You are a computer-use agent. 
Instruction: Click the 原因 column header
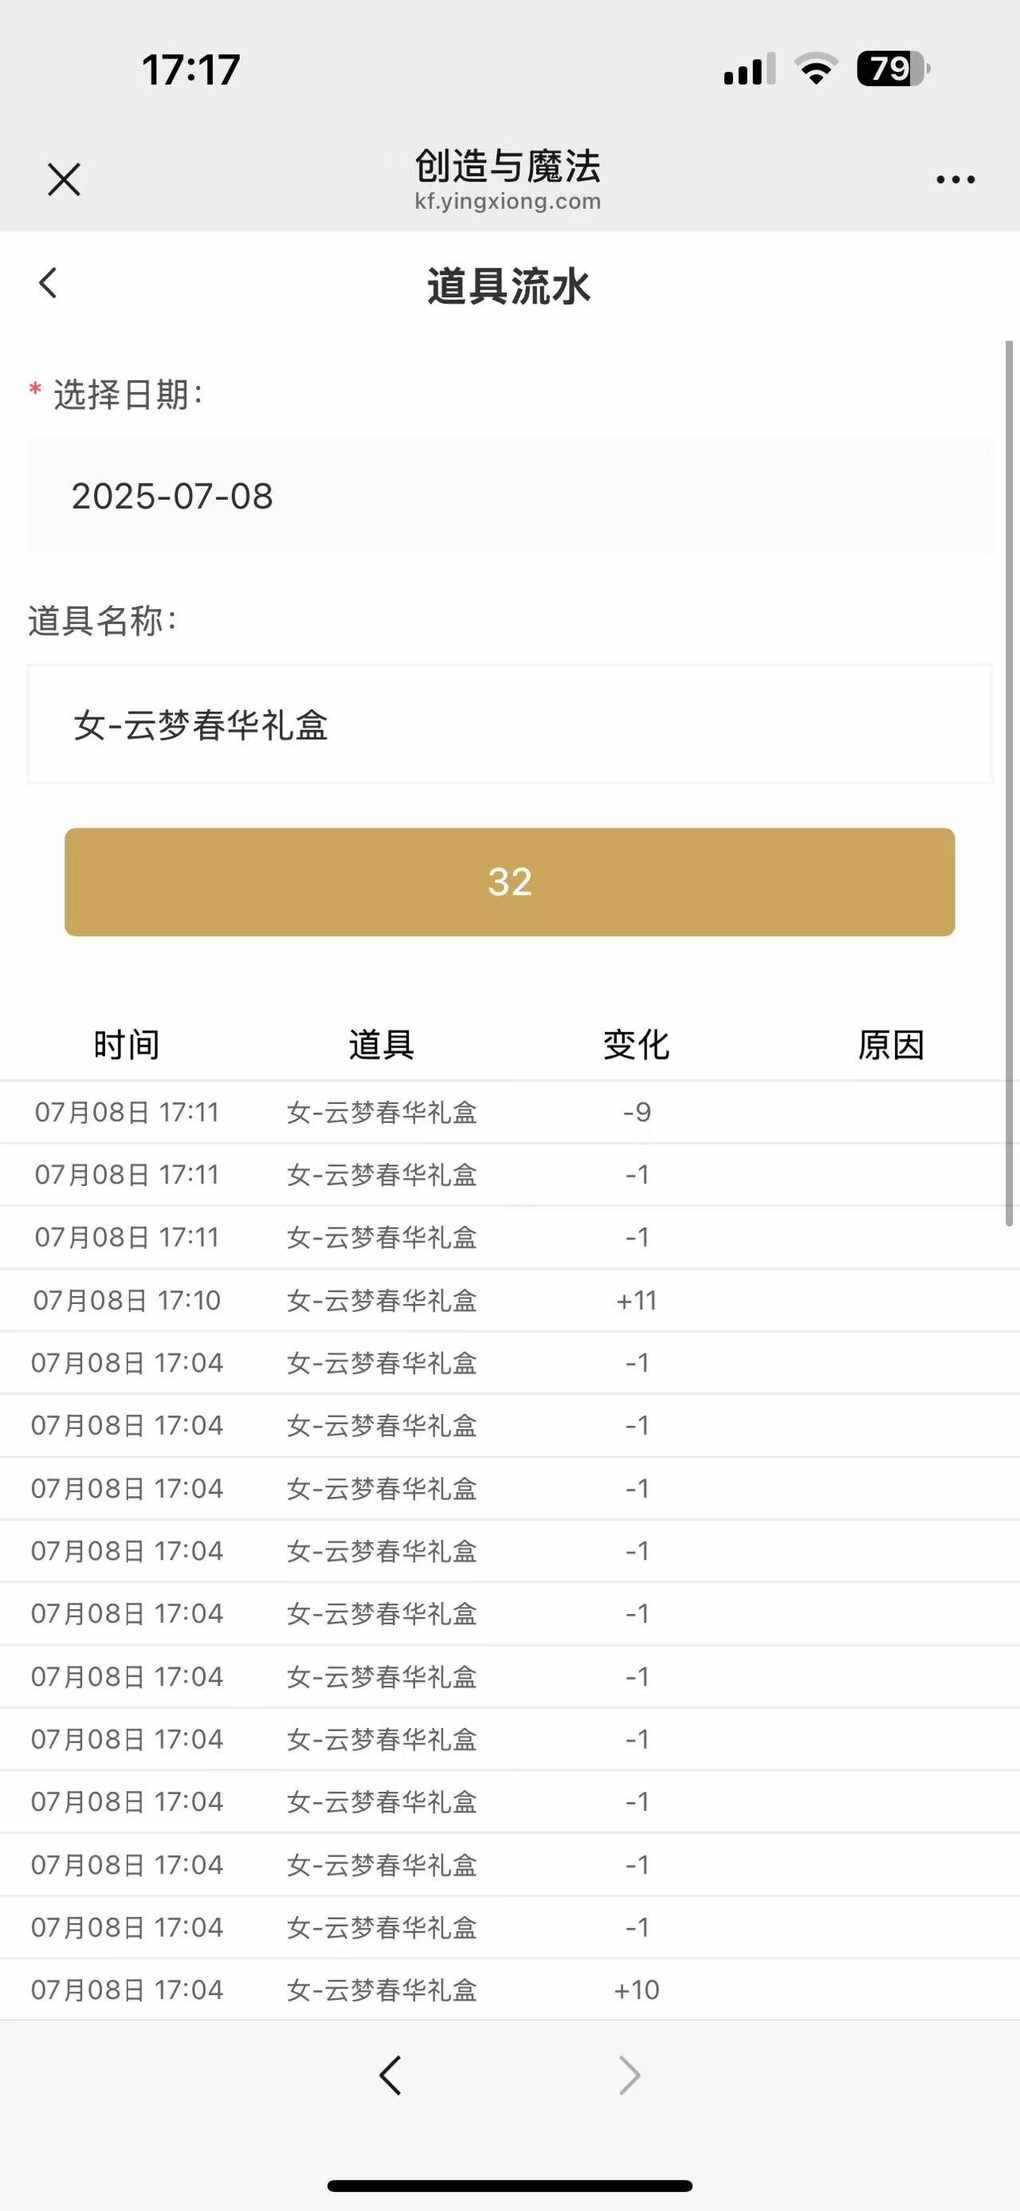891,1044
